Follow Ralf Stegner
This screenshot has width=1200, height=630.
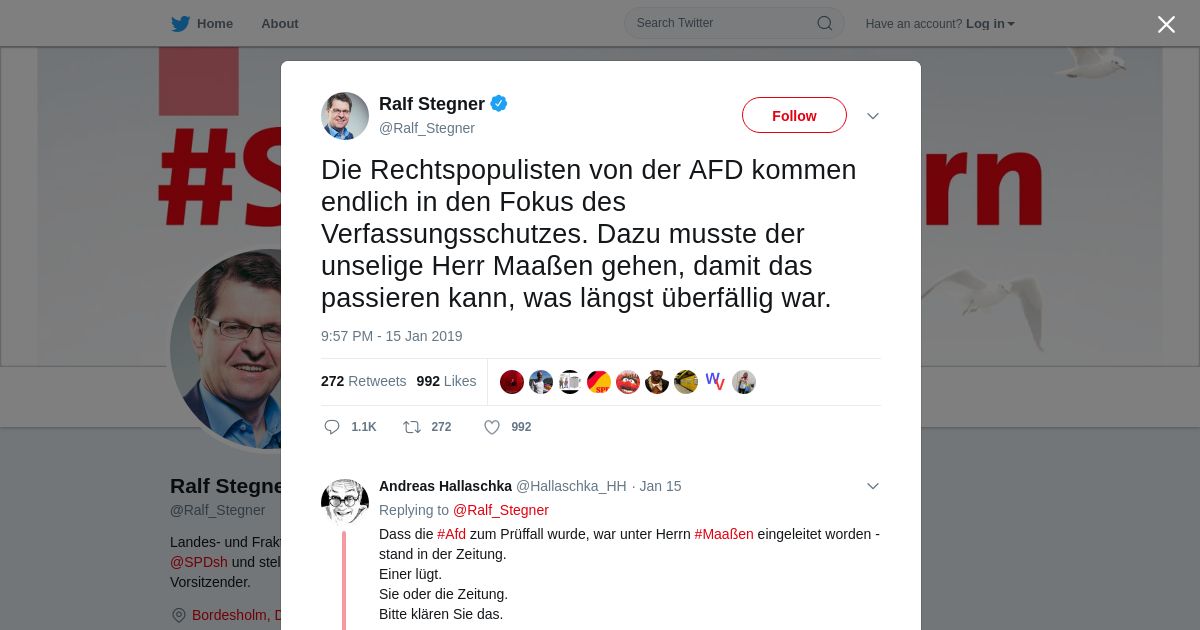794,115
